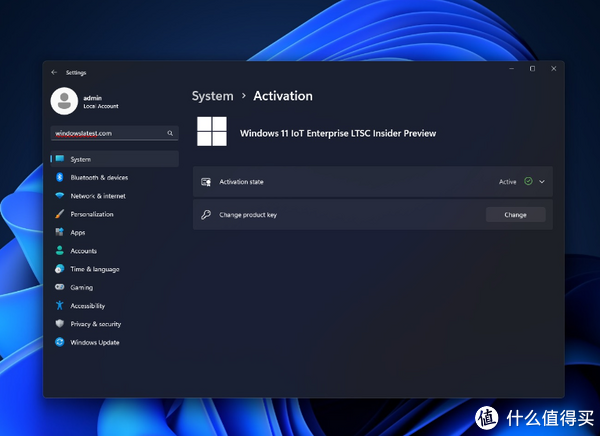Expand the Activation state chevron

click(542, 181)
